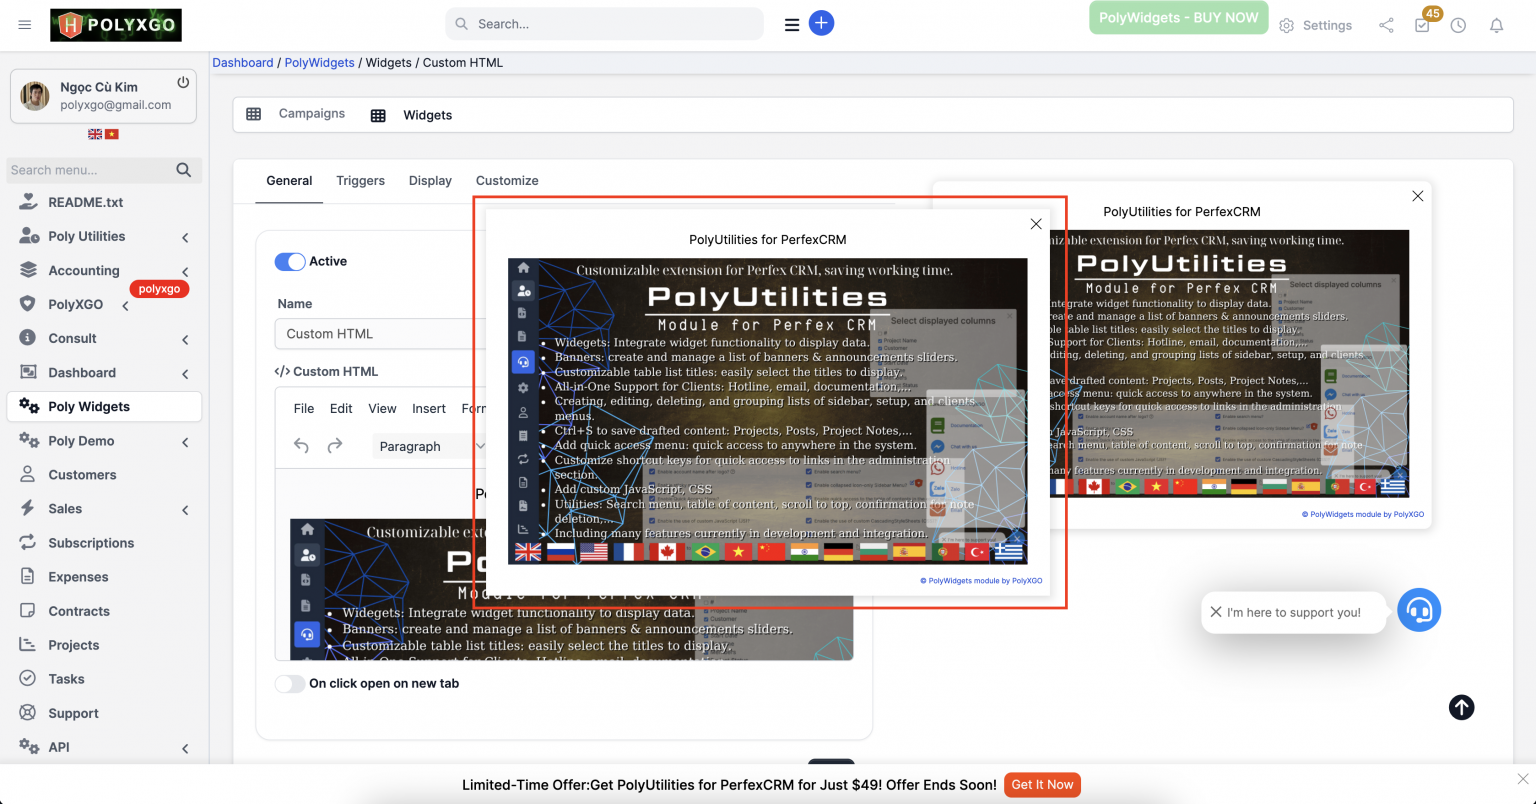Image resolution: width=1536 pixels, height=804 pixels.
Task: Click the blue plus quick-create button
Action: pos(822,22)
